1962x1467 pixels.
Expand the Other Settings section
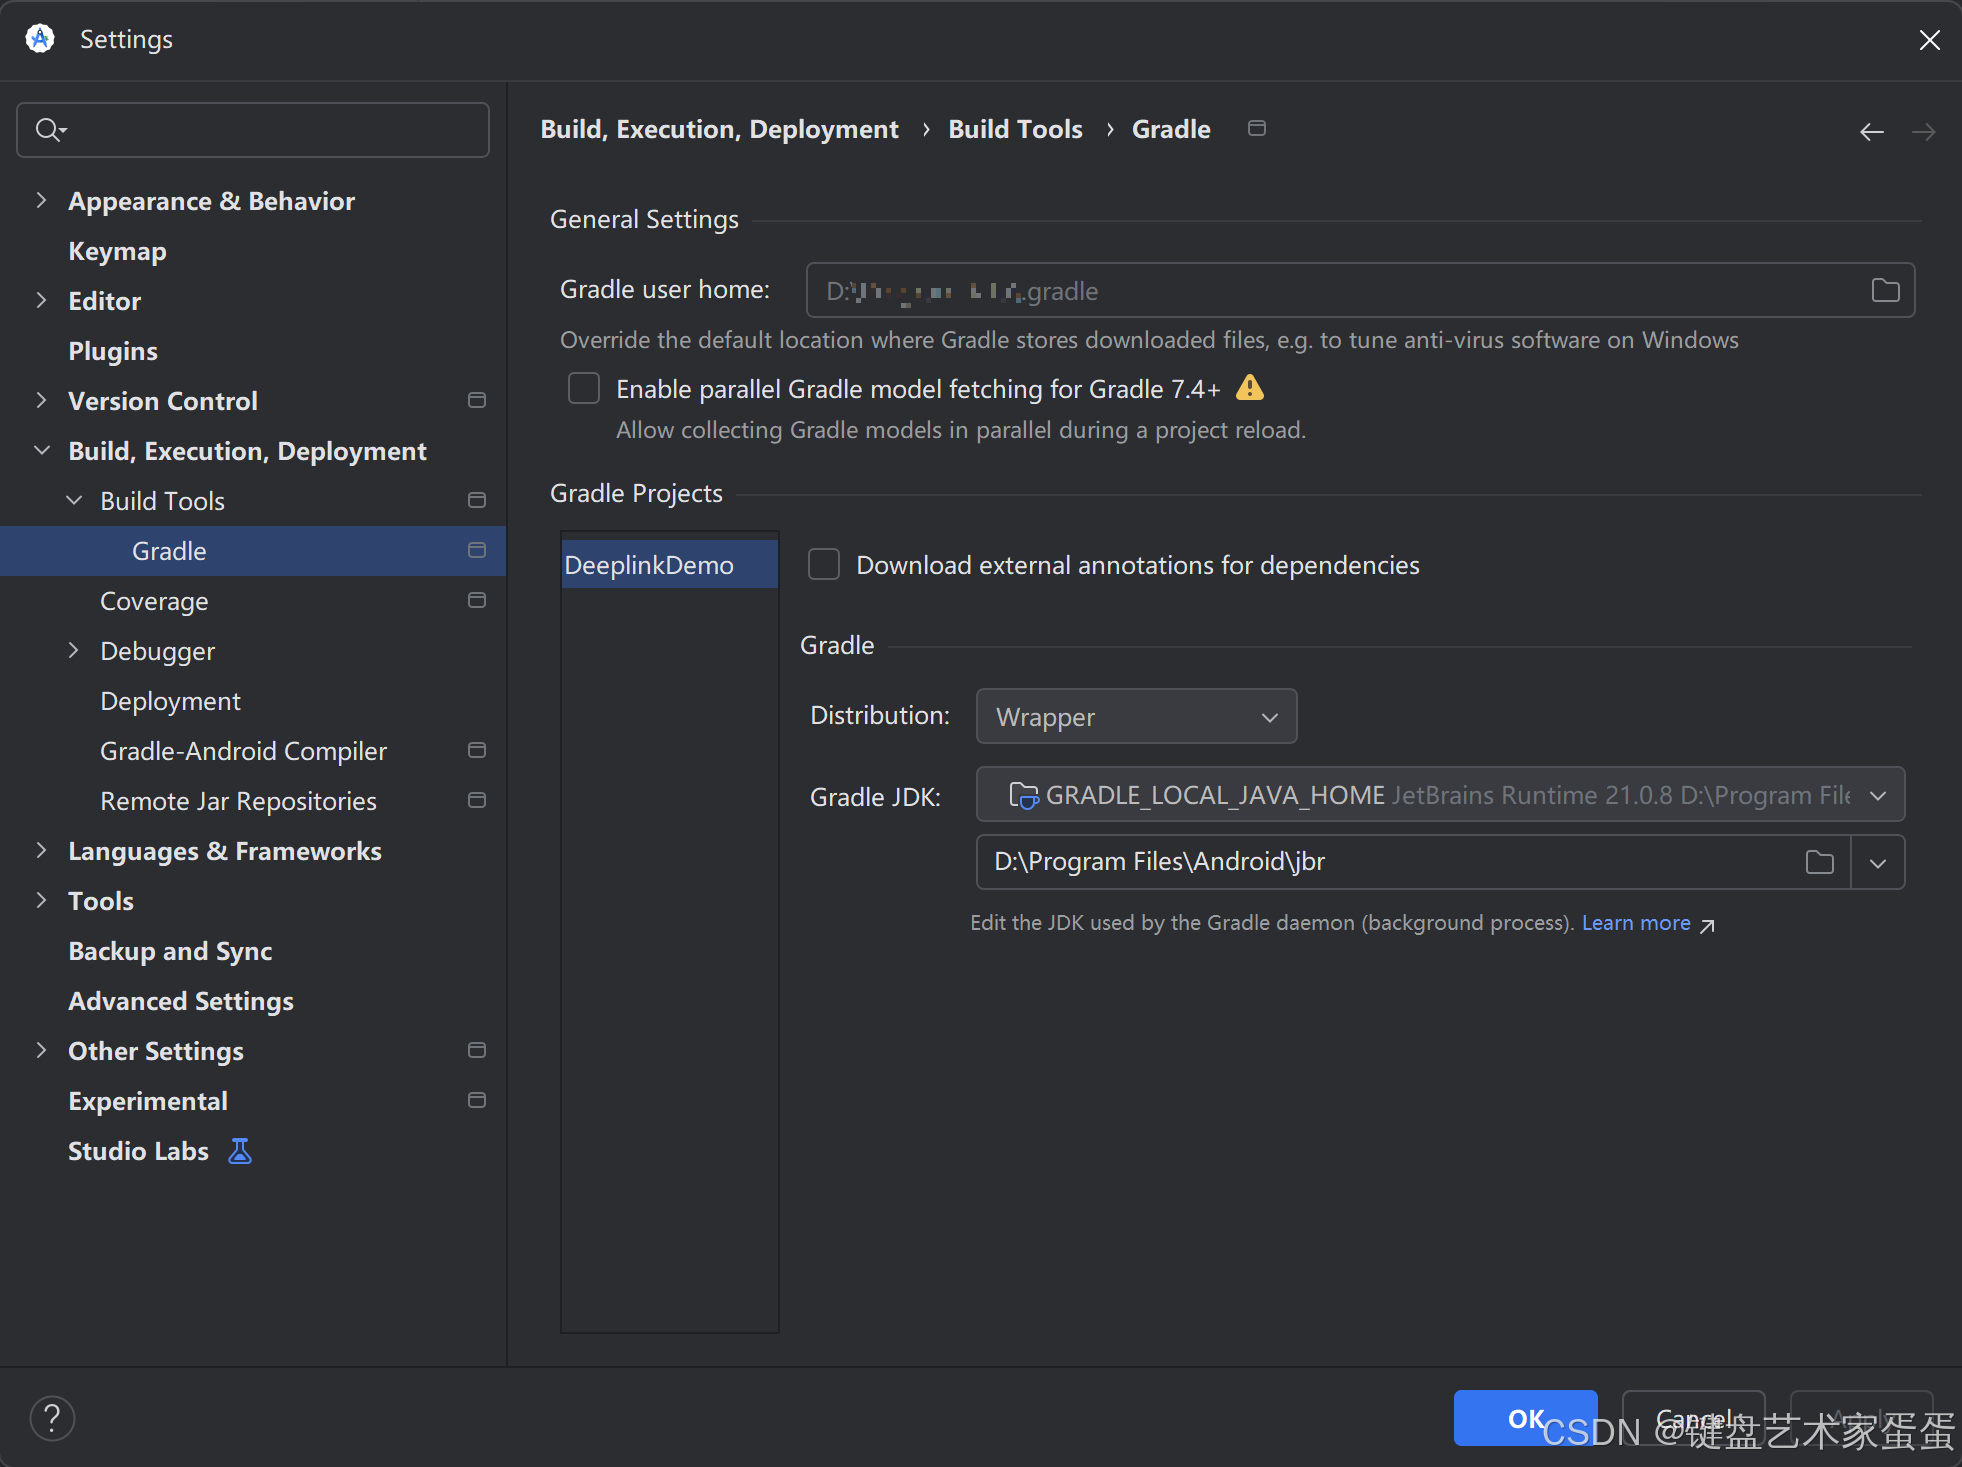point(41,1050)
